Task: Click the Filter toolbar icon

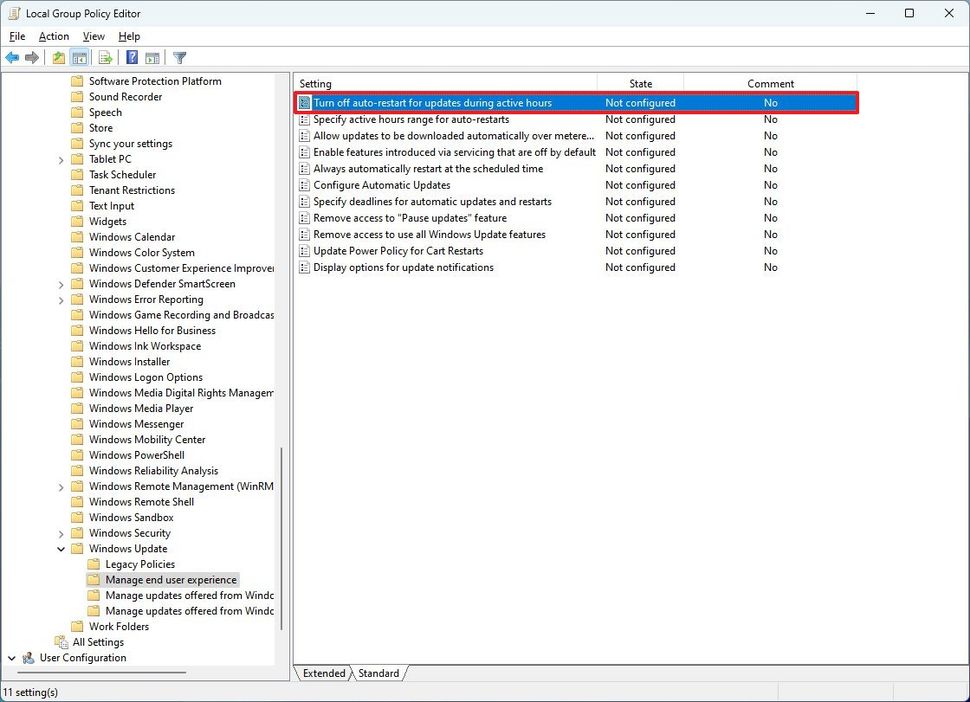Action: pos(179,57)
